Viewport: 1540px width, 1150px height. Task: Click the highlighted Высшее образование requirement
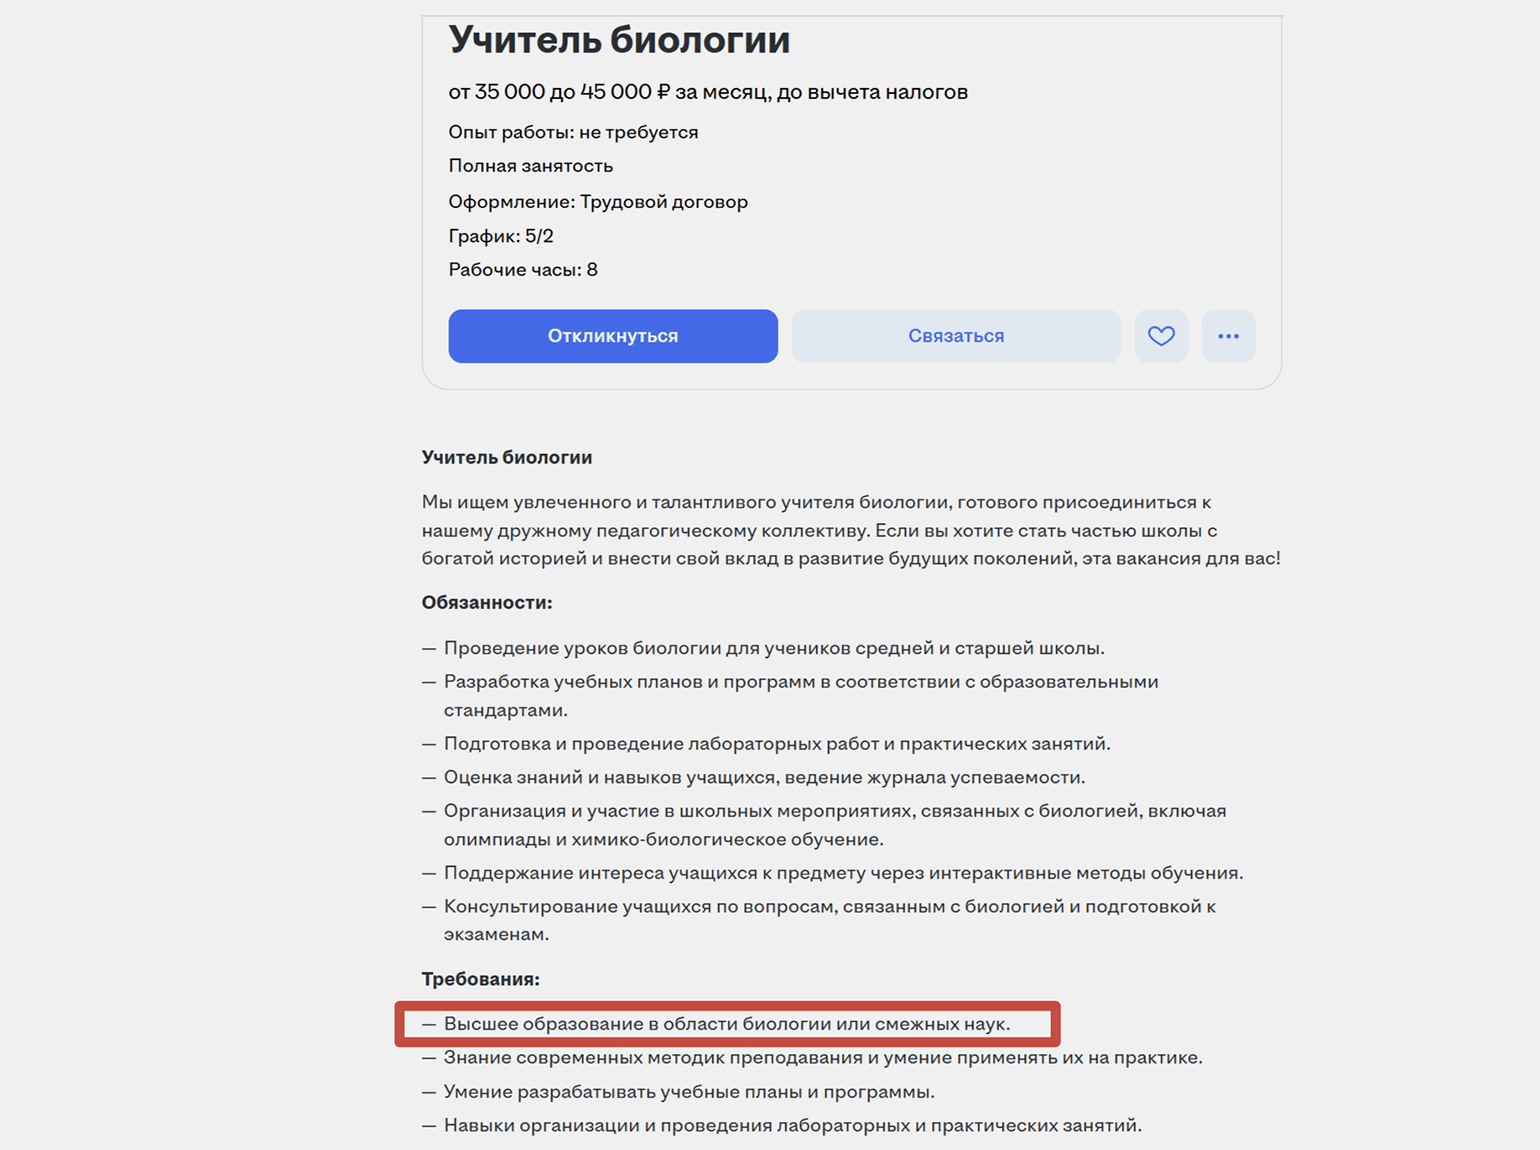(x=727, y=1024)
